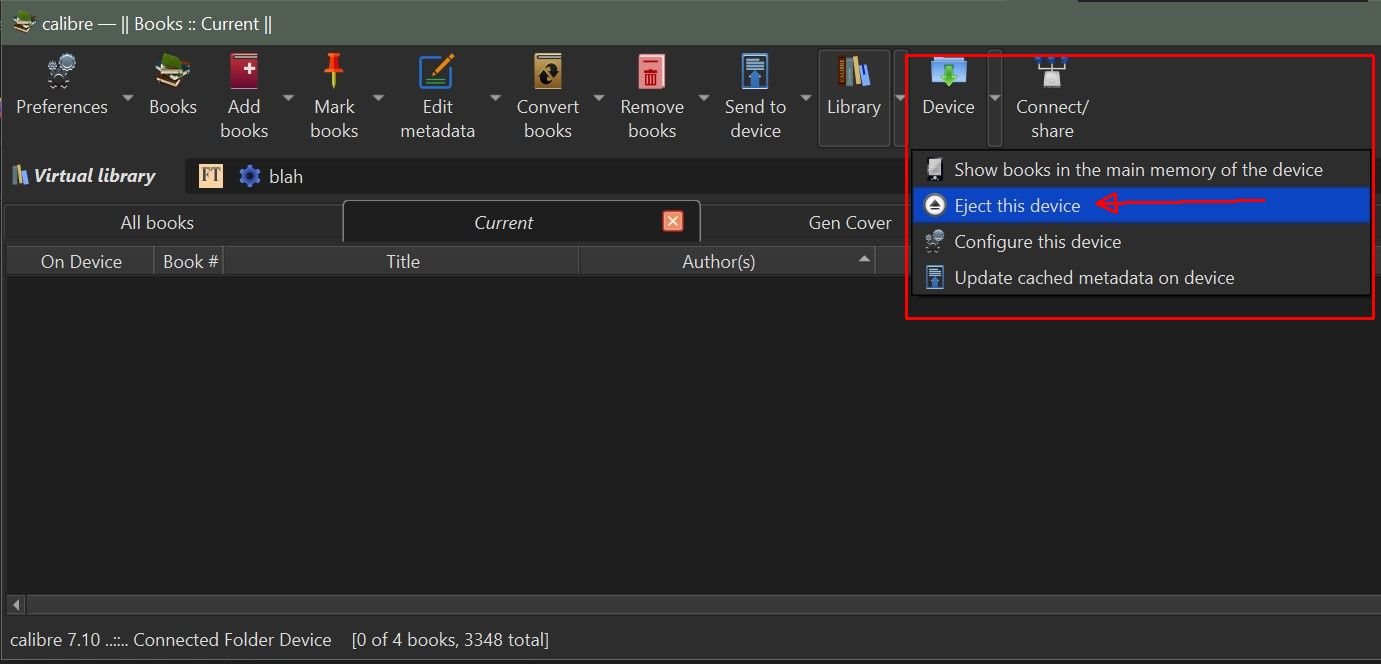Click calibre app icon in title bar
The height and width of the screenshot is (664, 1381).
[x=24, y=23]
